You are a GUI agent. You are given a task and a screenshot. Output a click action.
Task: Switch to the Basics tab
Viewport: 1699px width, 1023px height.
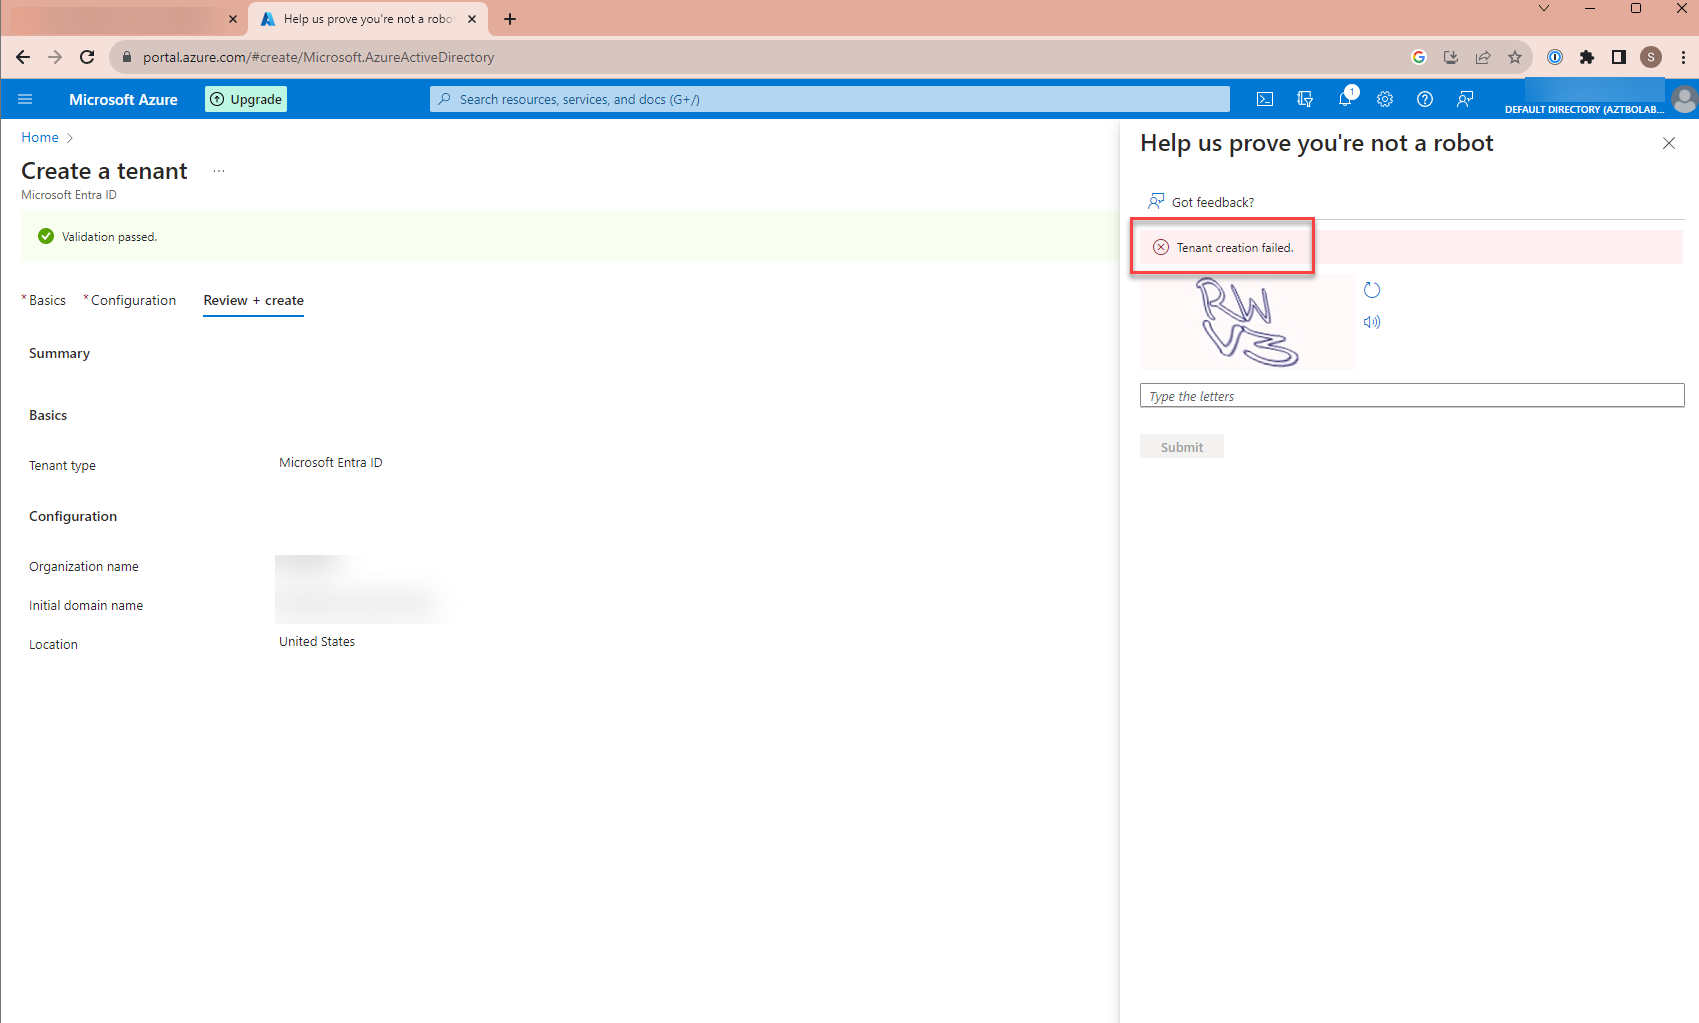46,300
